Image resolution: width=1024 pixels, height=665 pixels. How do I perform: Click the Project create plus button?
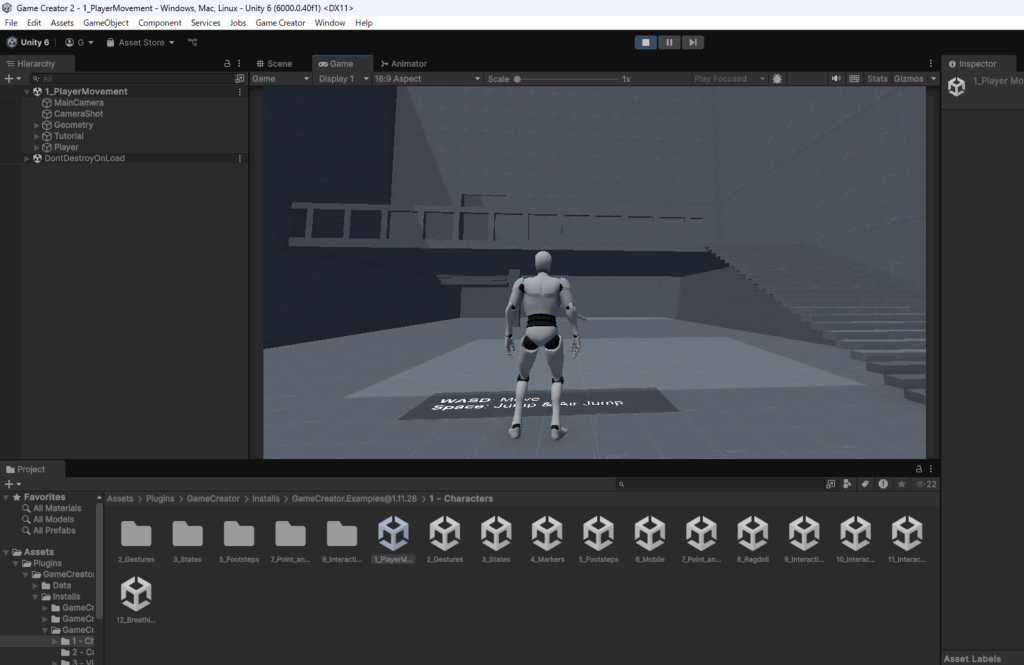click(x=12, y=485)
